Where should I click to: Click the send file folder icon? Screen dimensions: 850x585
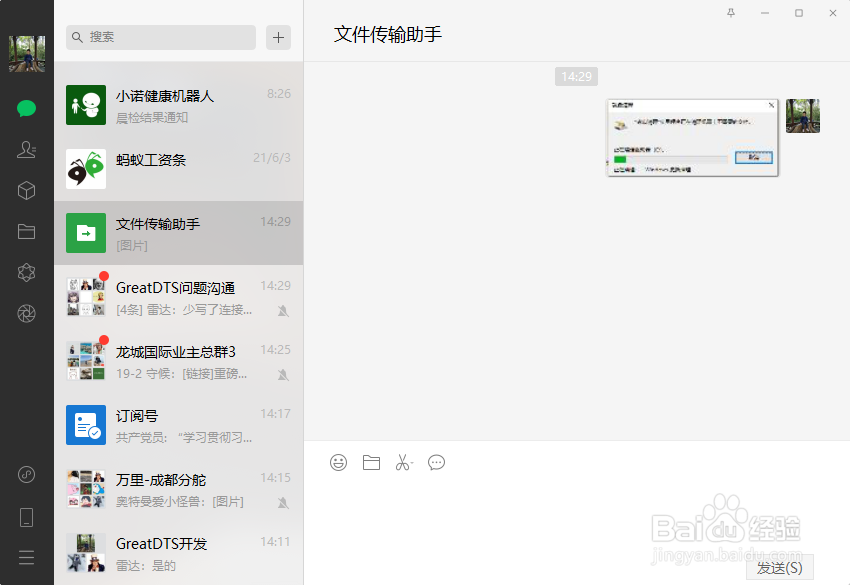click(x=371, y=462)
